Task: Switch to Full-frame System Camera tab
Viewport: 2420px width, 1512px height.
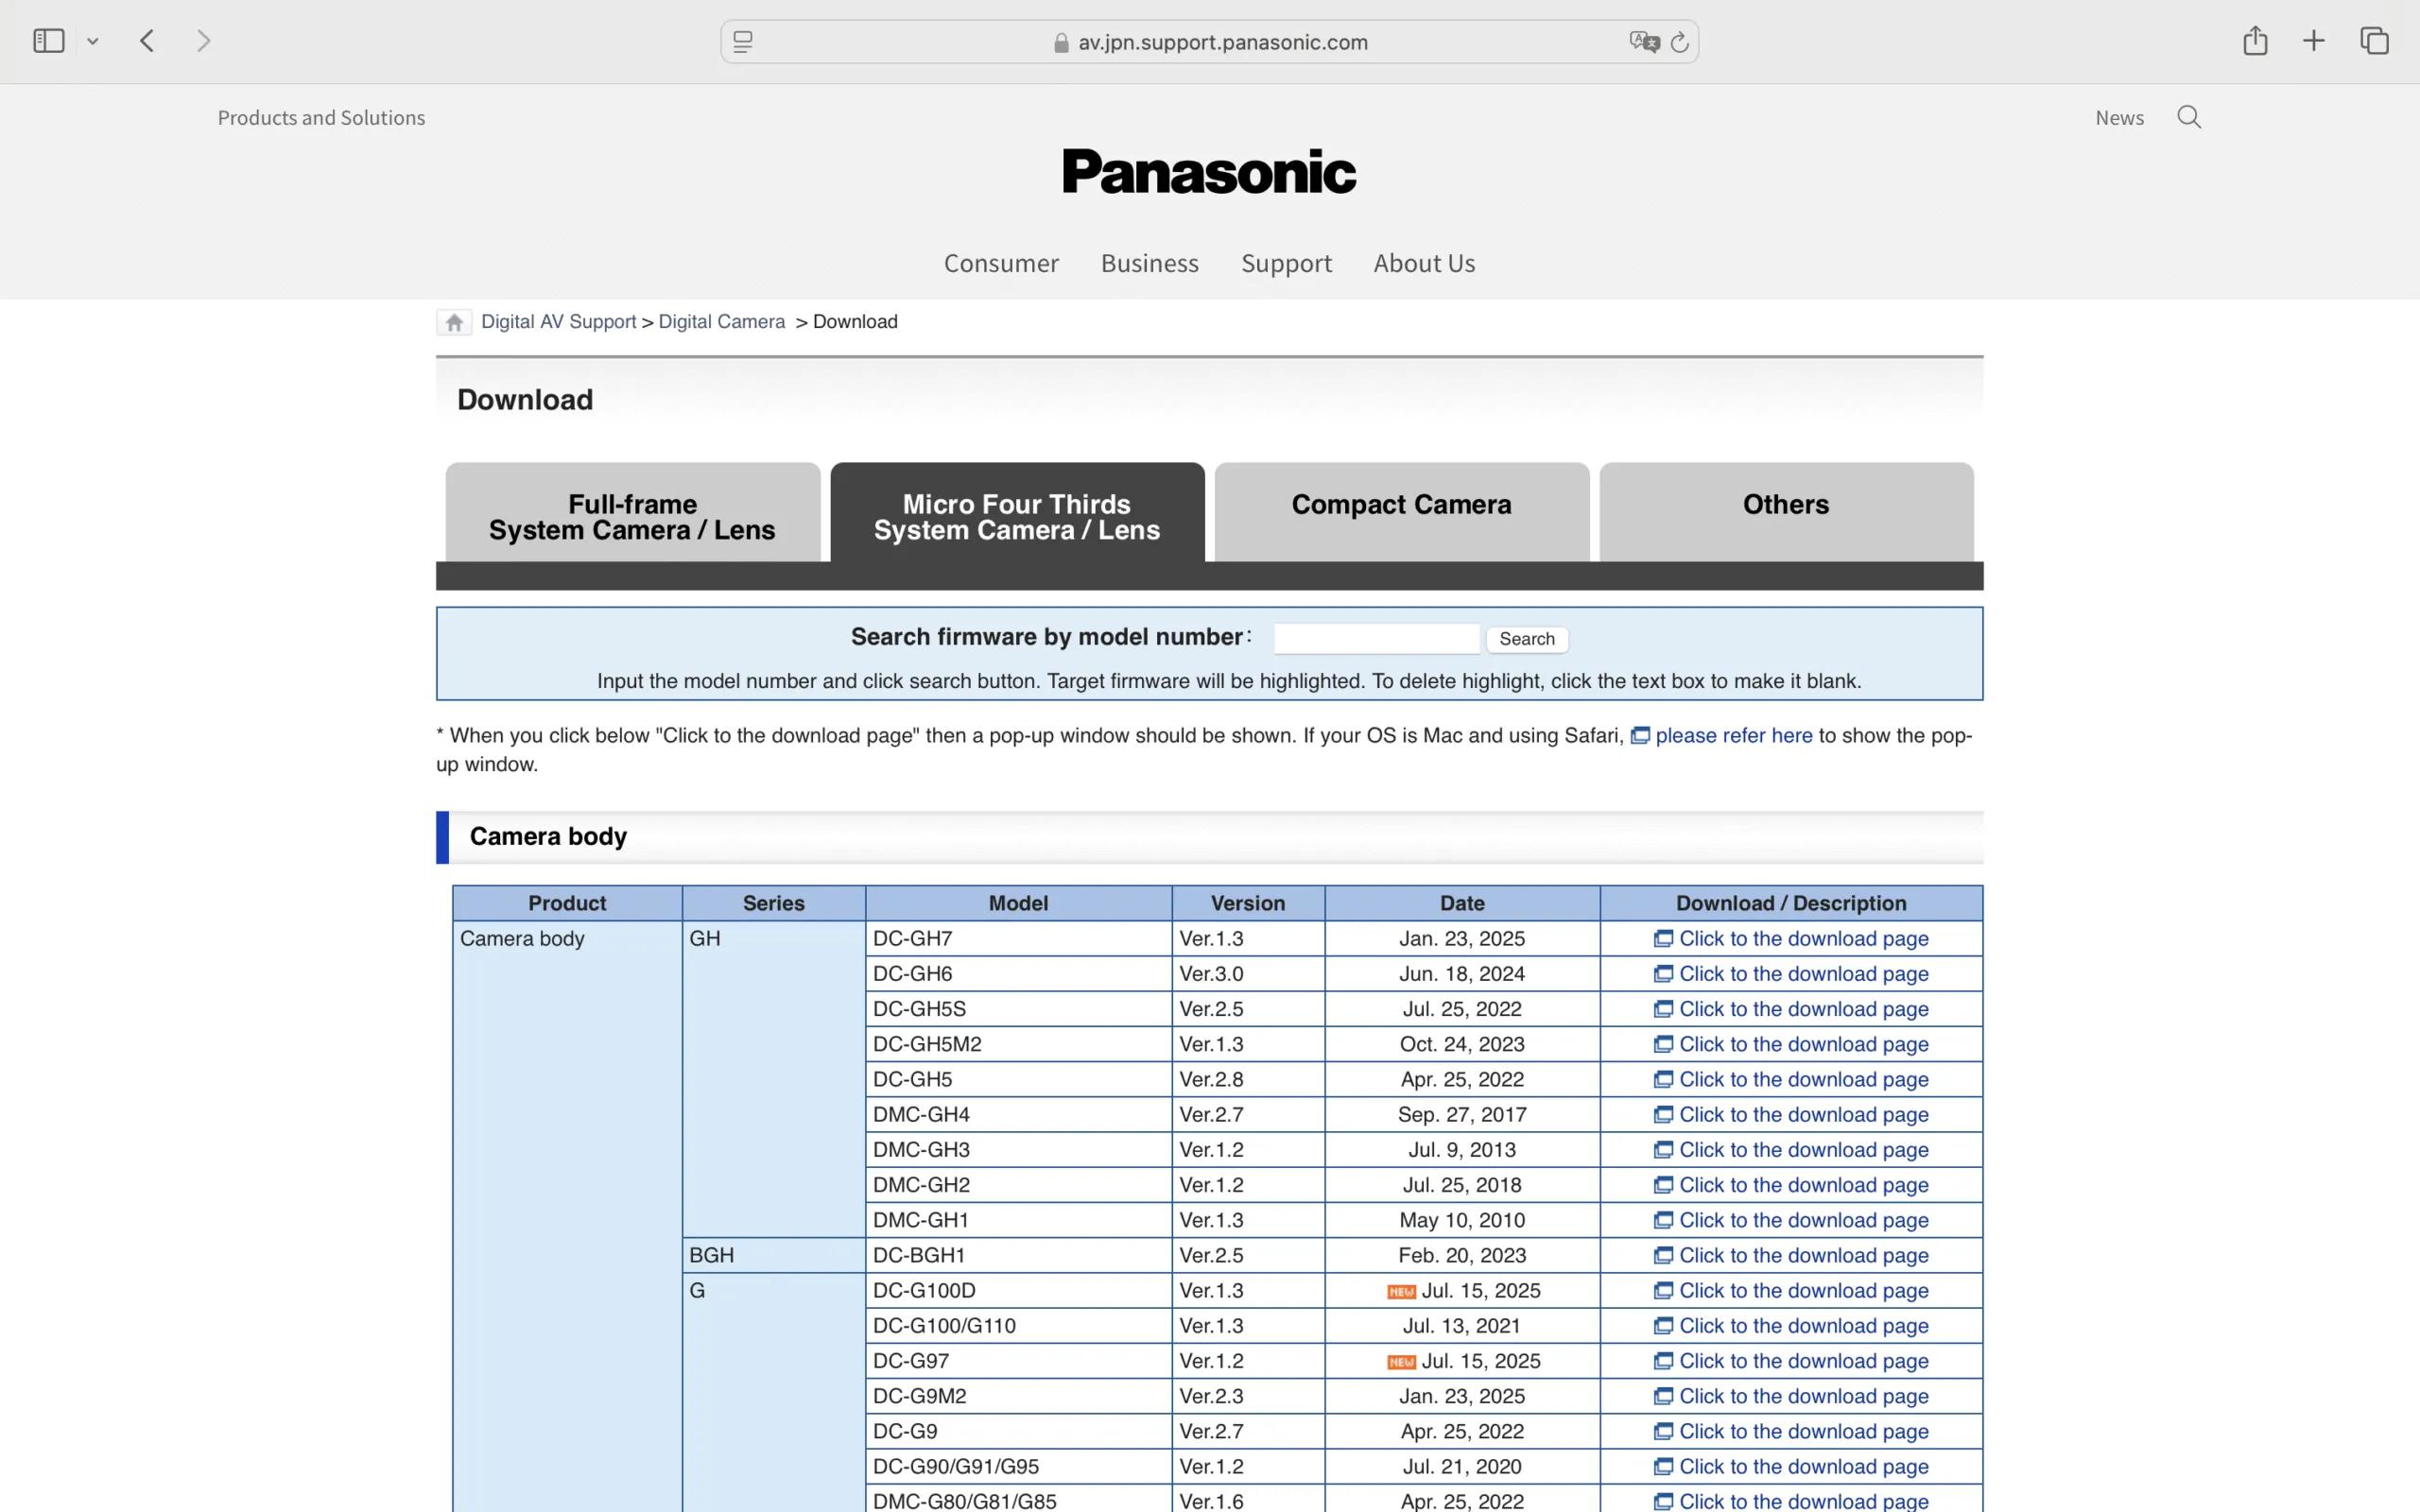Action: point(633,512)
